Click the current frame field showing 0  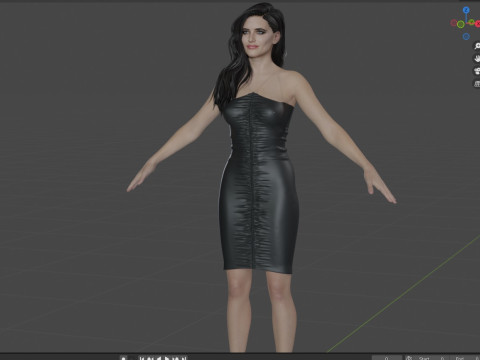[x=387, y=358]
